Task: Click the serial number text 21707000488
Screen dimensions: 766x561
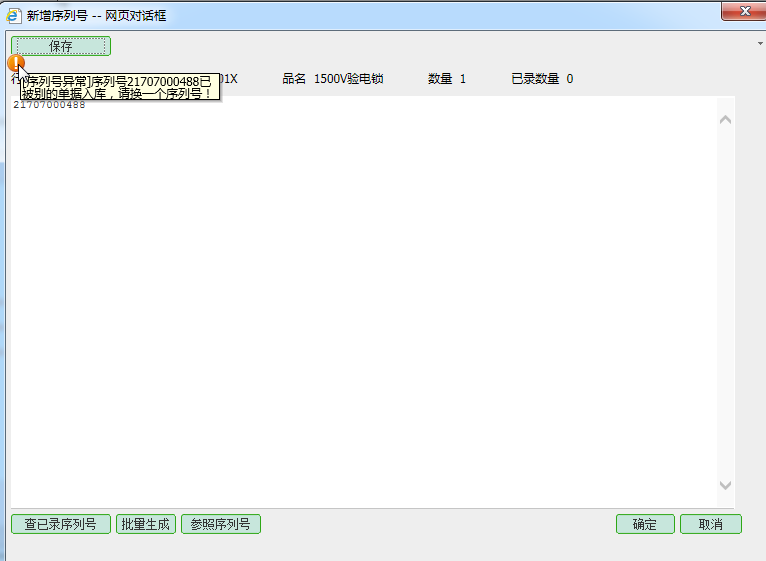Action: tap(49, 106)
